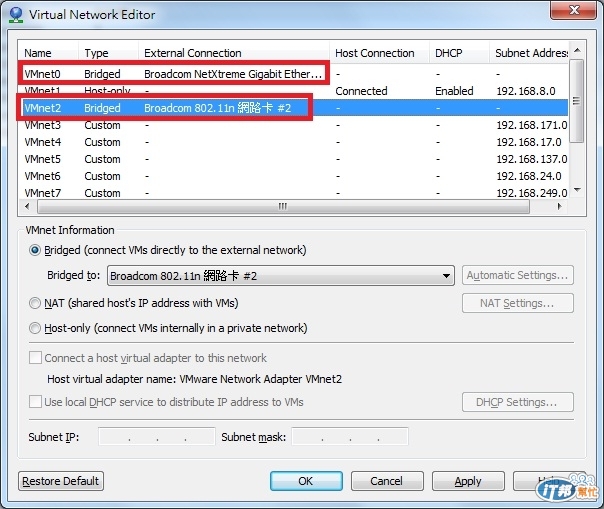The image size is (604, 509).
Task: Select the VMnet6 row
Action: [x=293, y=176]
